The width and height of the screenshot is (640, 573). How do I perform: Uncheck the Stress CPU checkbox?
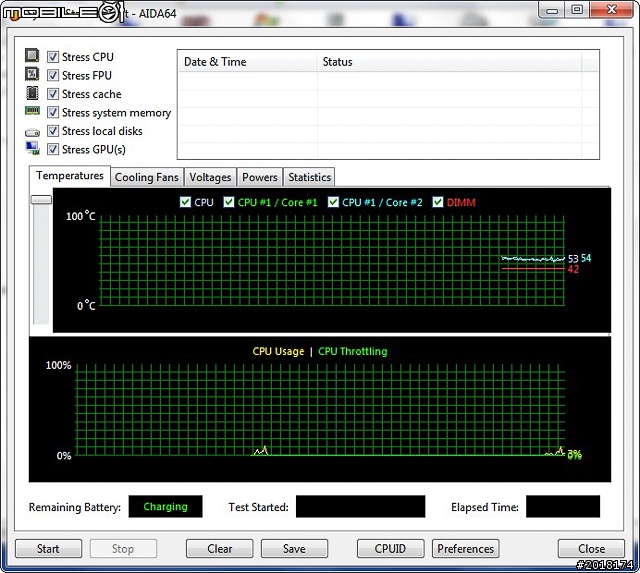53,57
